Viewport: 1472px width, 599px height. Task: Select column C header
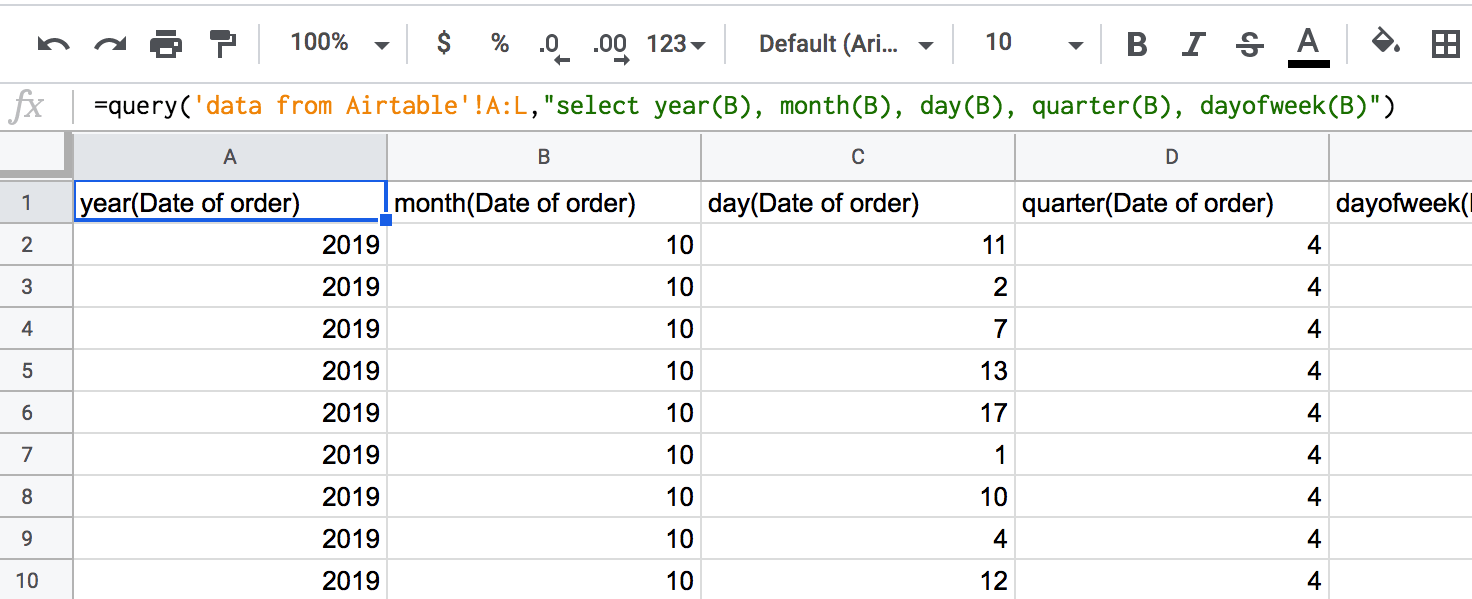tap(858, 156)
